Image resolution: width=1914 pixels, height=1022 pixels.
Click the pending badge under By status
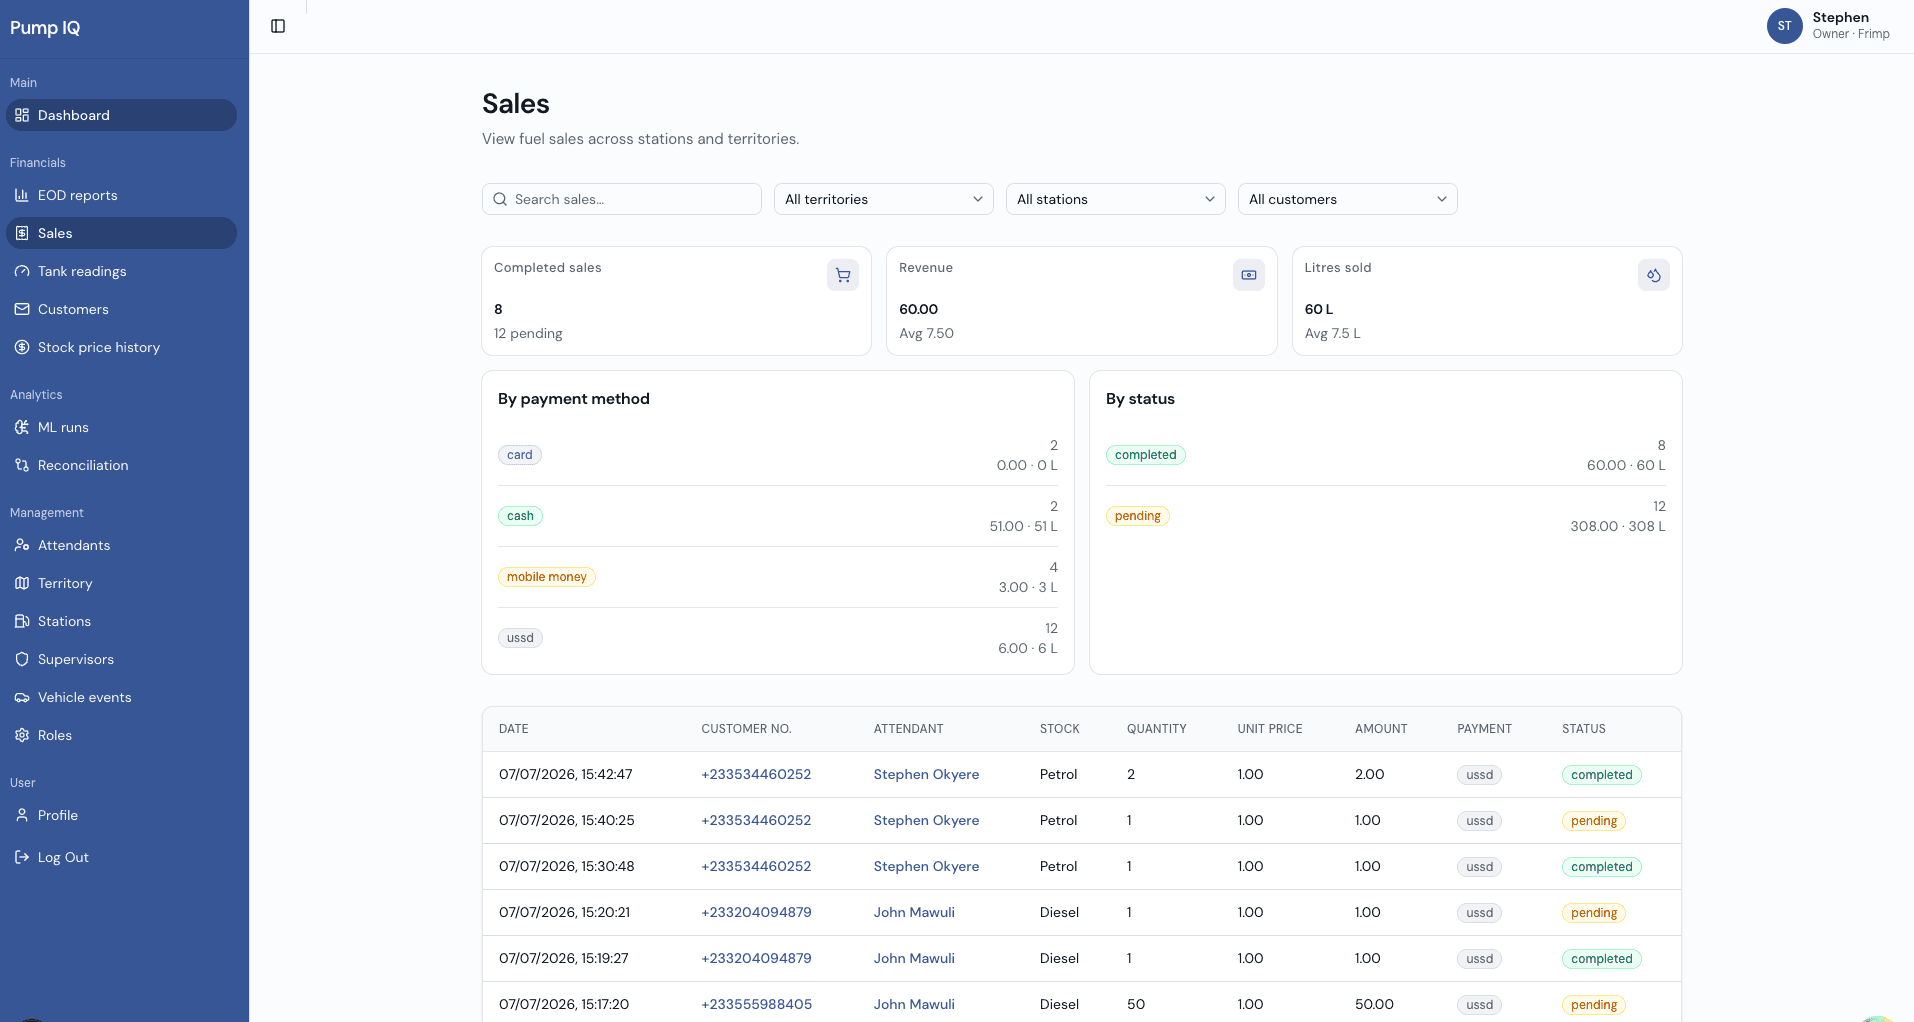(1138, 516)
